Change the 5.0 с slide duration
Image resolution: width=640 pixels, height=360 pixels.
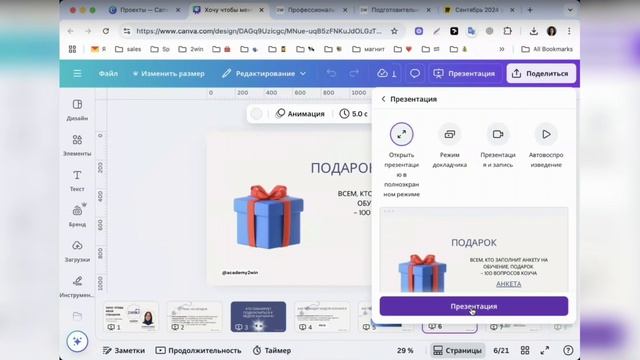point(353,114)
